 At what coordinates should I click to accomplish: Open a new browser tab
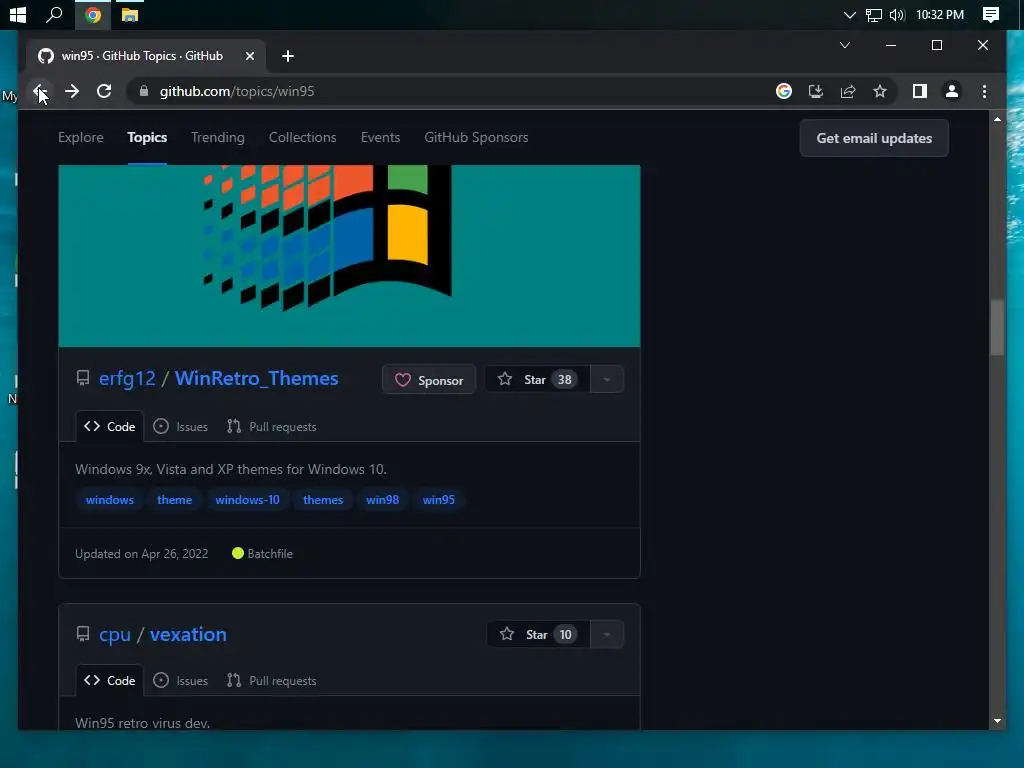click(x=288, y=56)
